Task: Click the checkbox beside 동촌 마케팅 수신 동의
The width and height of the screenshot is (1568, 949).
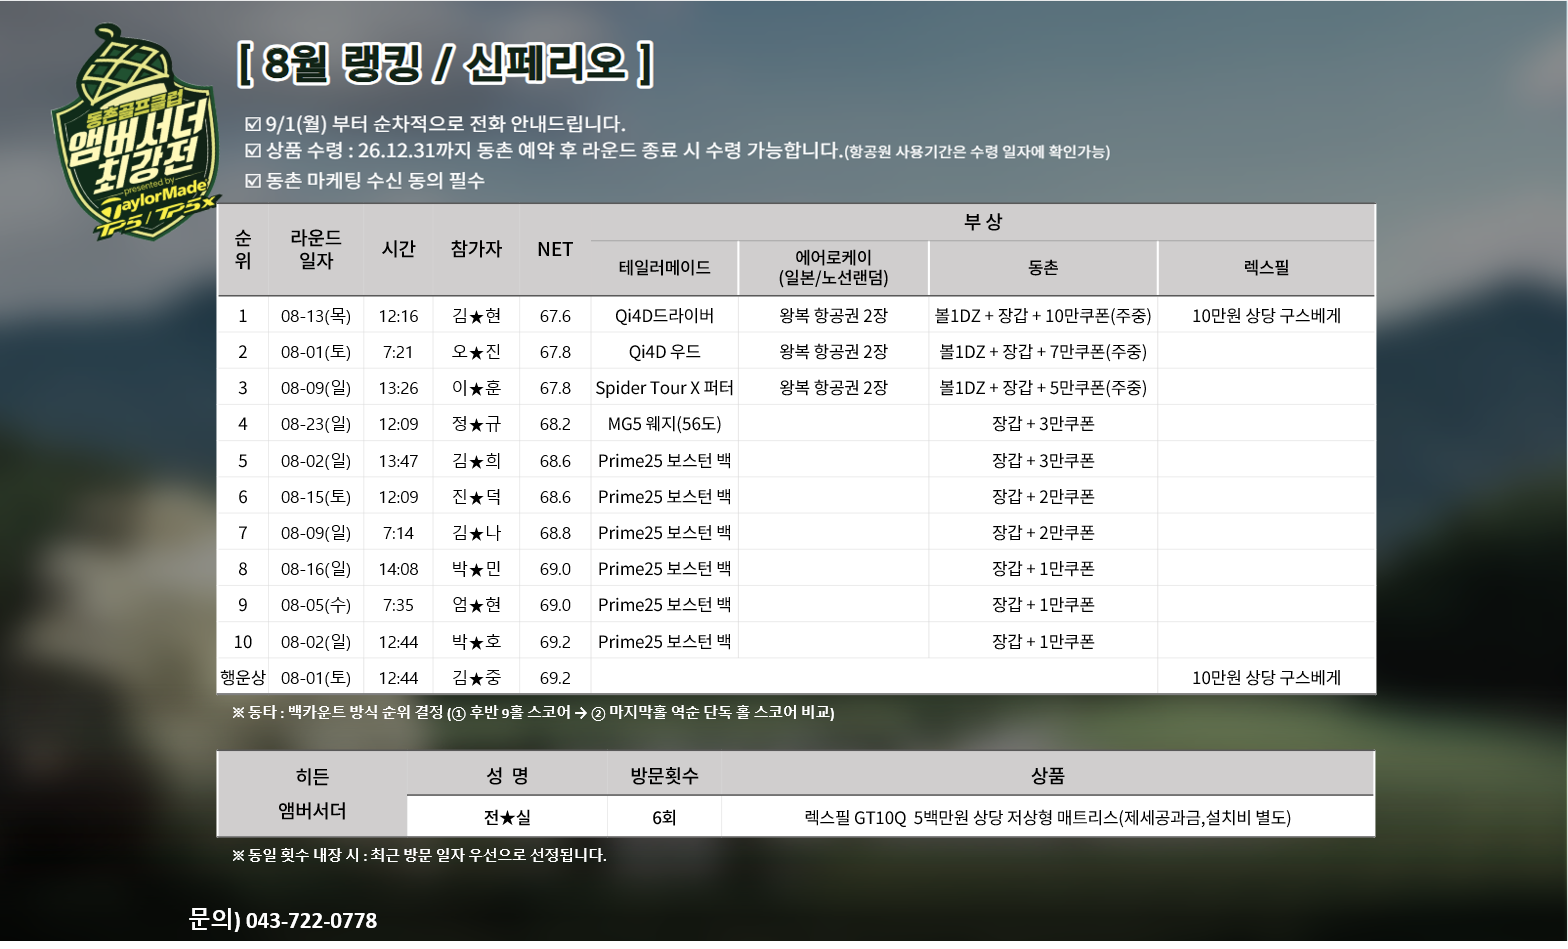Action: click(x=253, y=181)
